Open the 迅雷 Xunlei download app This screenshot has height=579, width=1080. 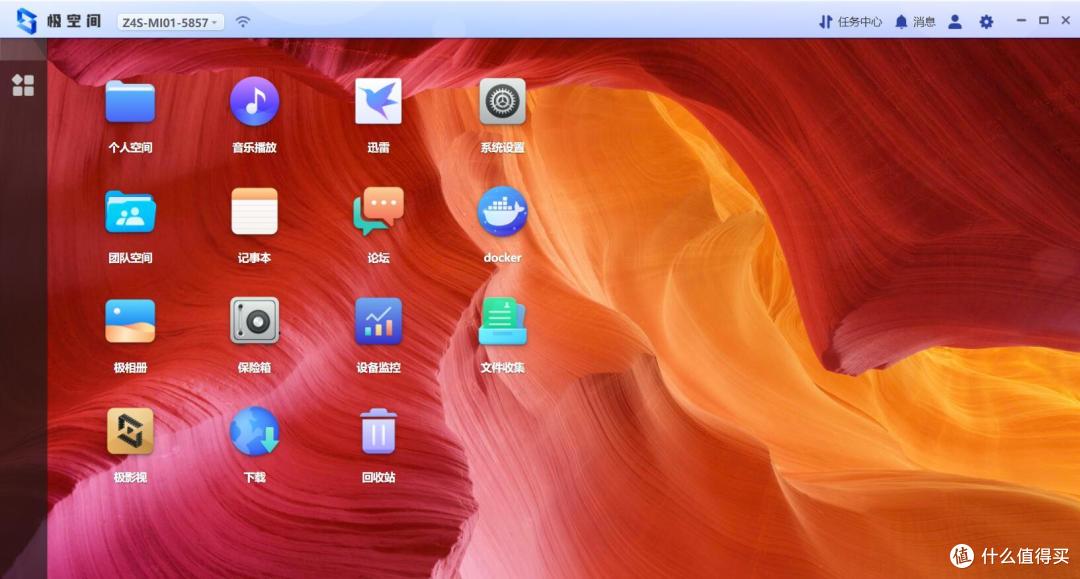378,101
